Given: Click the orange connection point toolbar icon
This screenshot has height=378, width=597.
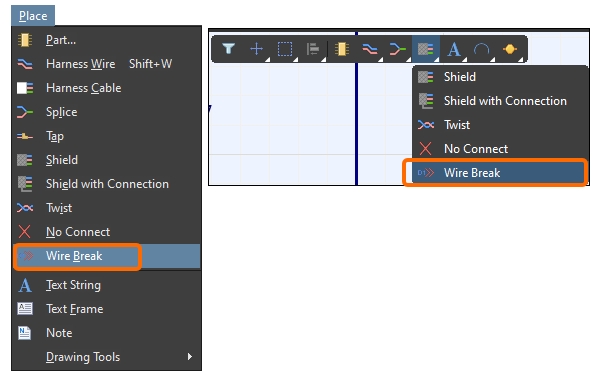Looking at the screenshot, I should [x=509, y=49].
